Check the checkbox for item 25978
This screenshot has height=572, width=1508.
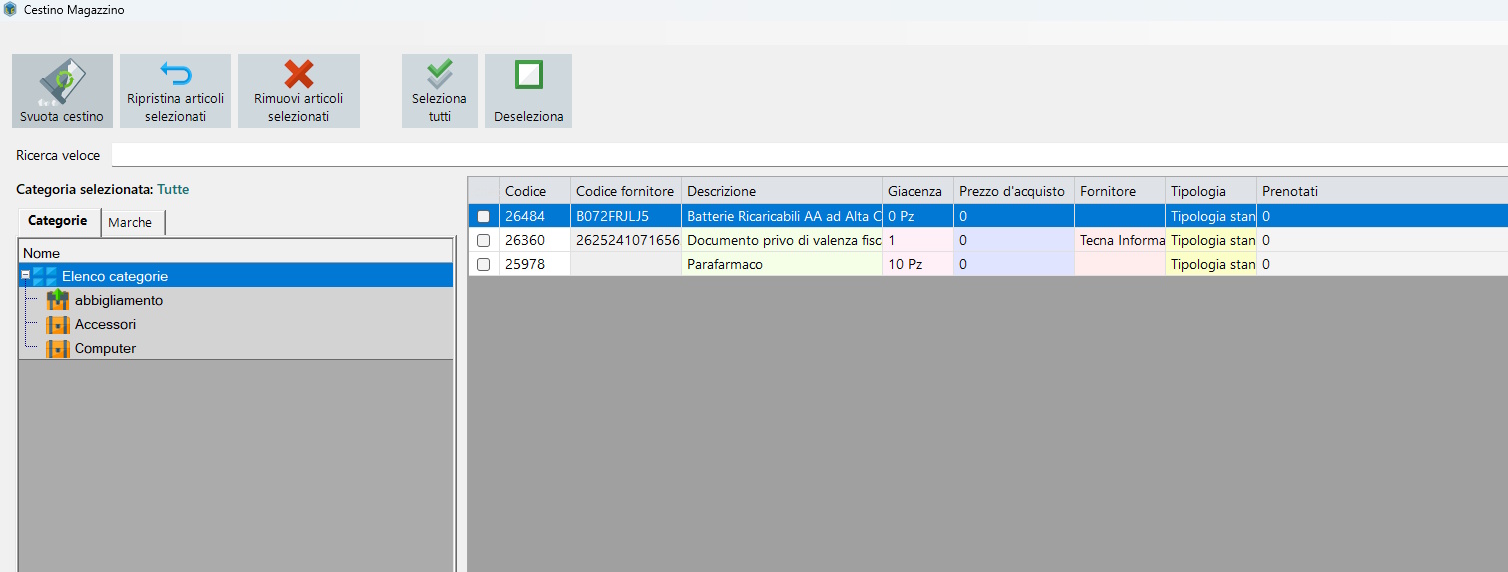pos(484,264)
